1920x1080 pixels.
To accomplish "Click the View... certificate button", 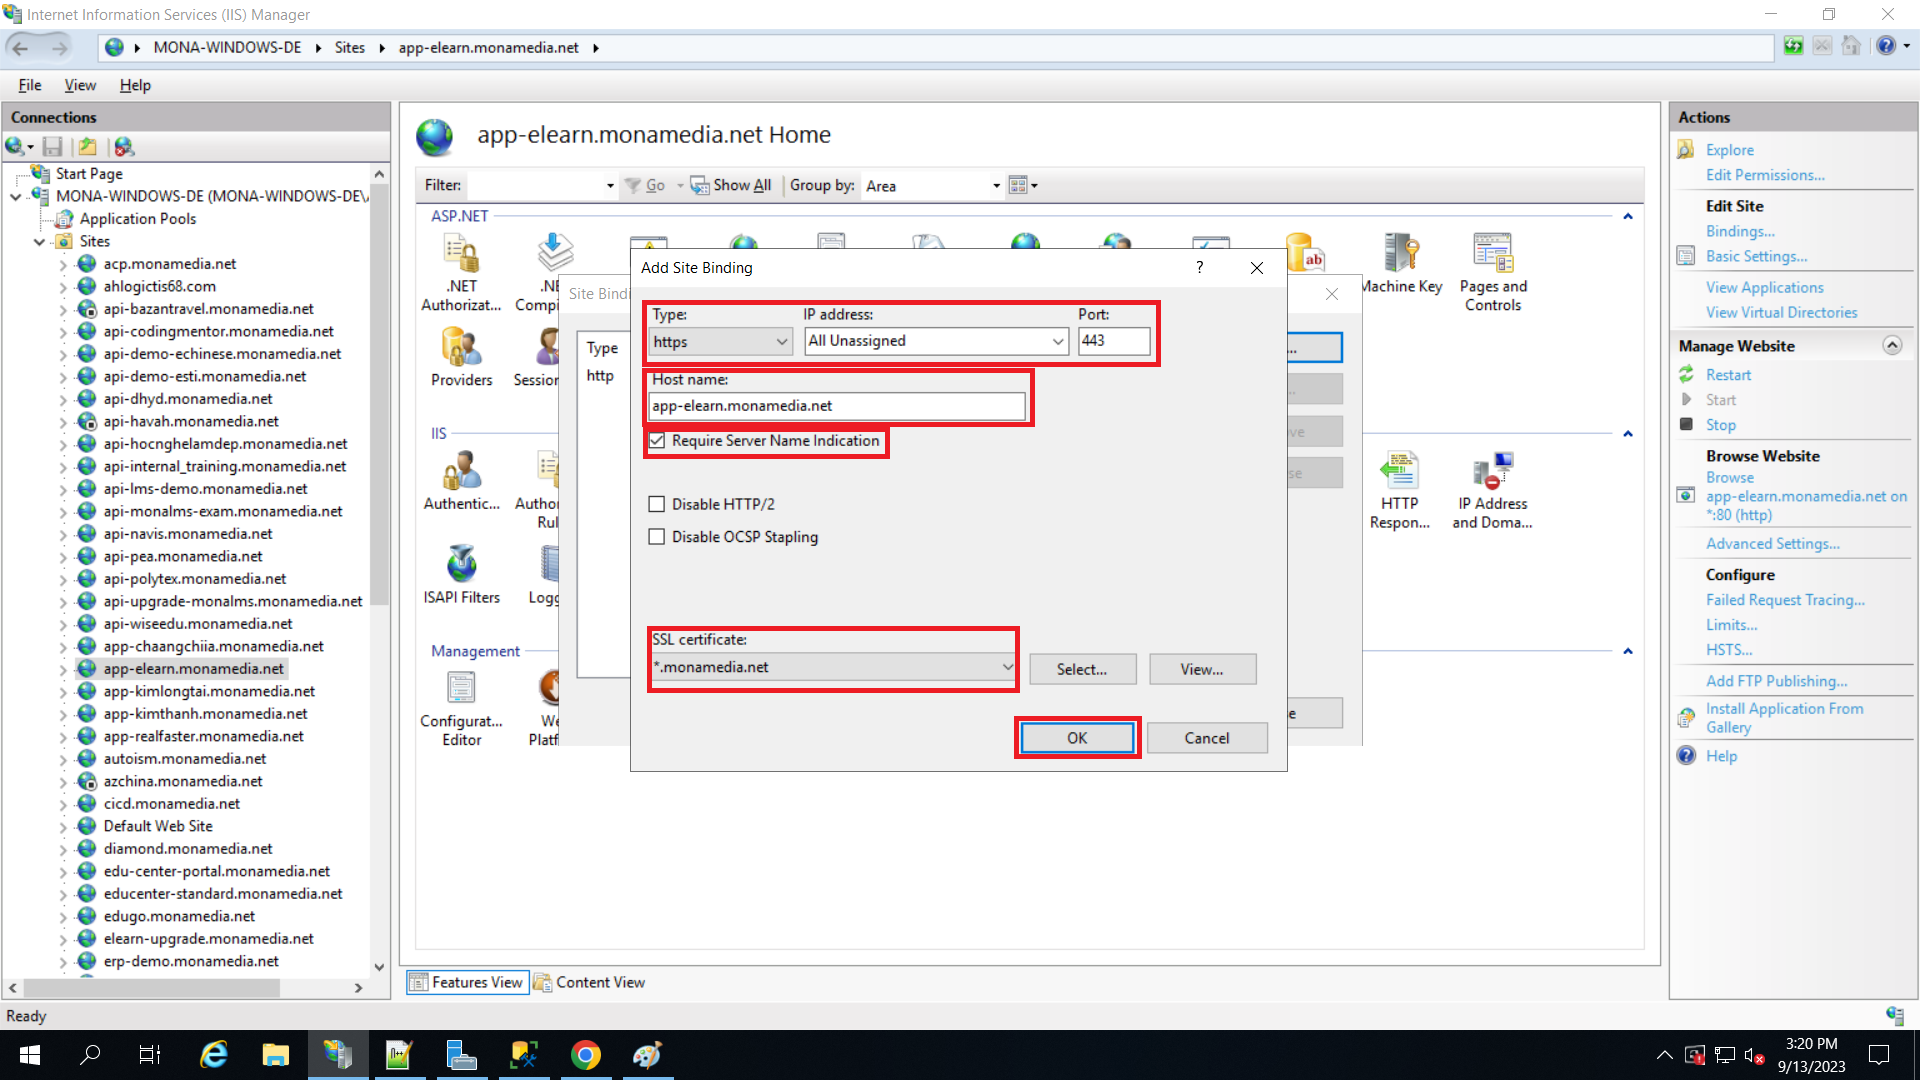I will [x=1202, y=669].
